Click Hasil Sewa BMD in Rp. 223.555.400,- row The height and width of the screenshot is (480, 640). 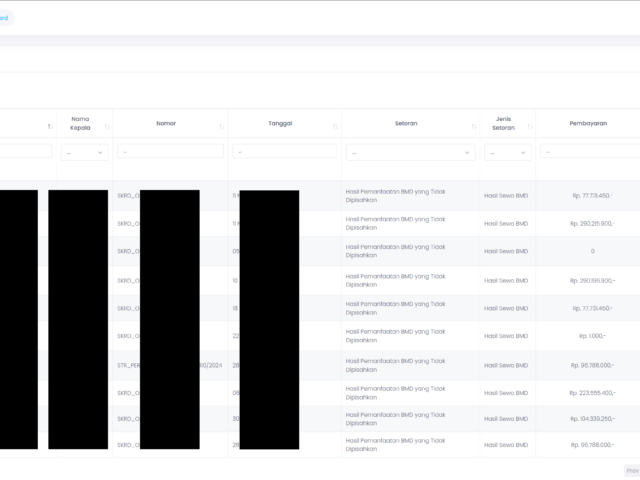click(x=506, y=393)
